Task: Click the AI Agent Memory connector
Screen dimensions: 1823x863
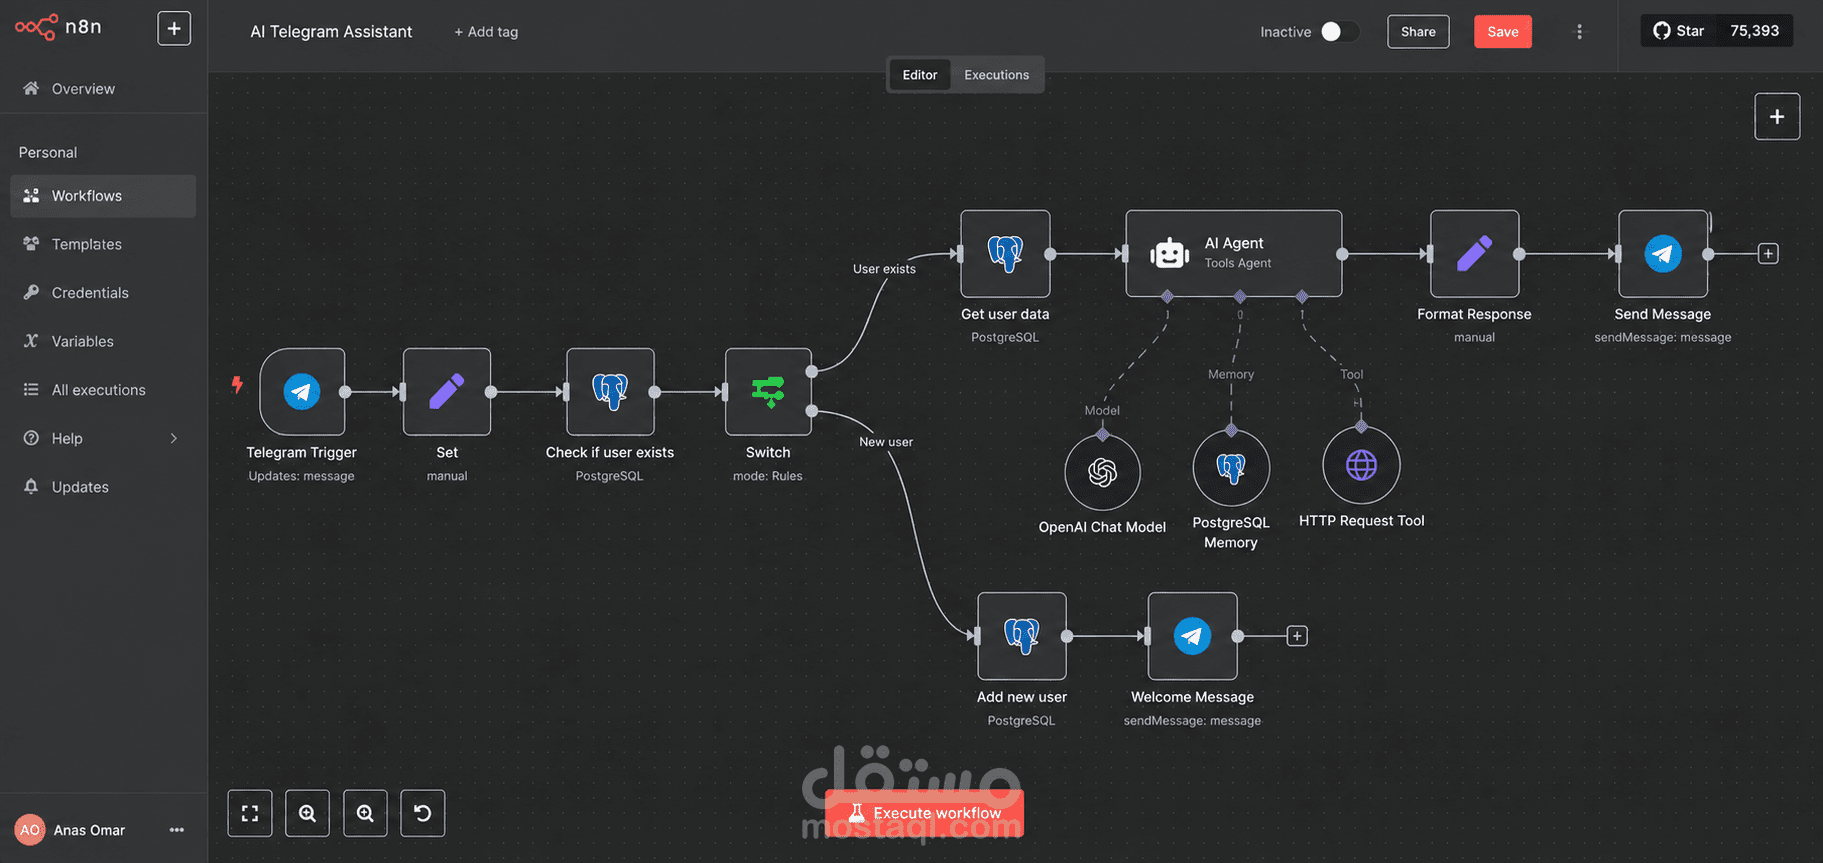Action: pos(1240,296)
